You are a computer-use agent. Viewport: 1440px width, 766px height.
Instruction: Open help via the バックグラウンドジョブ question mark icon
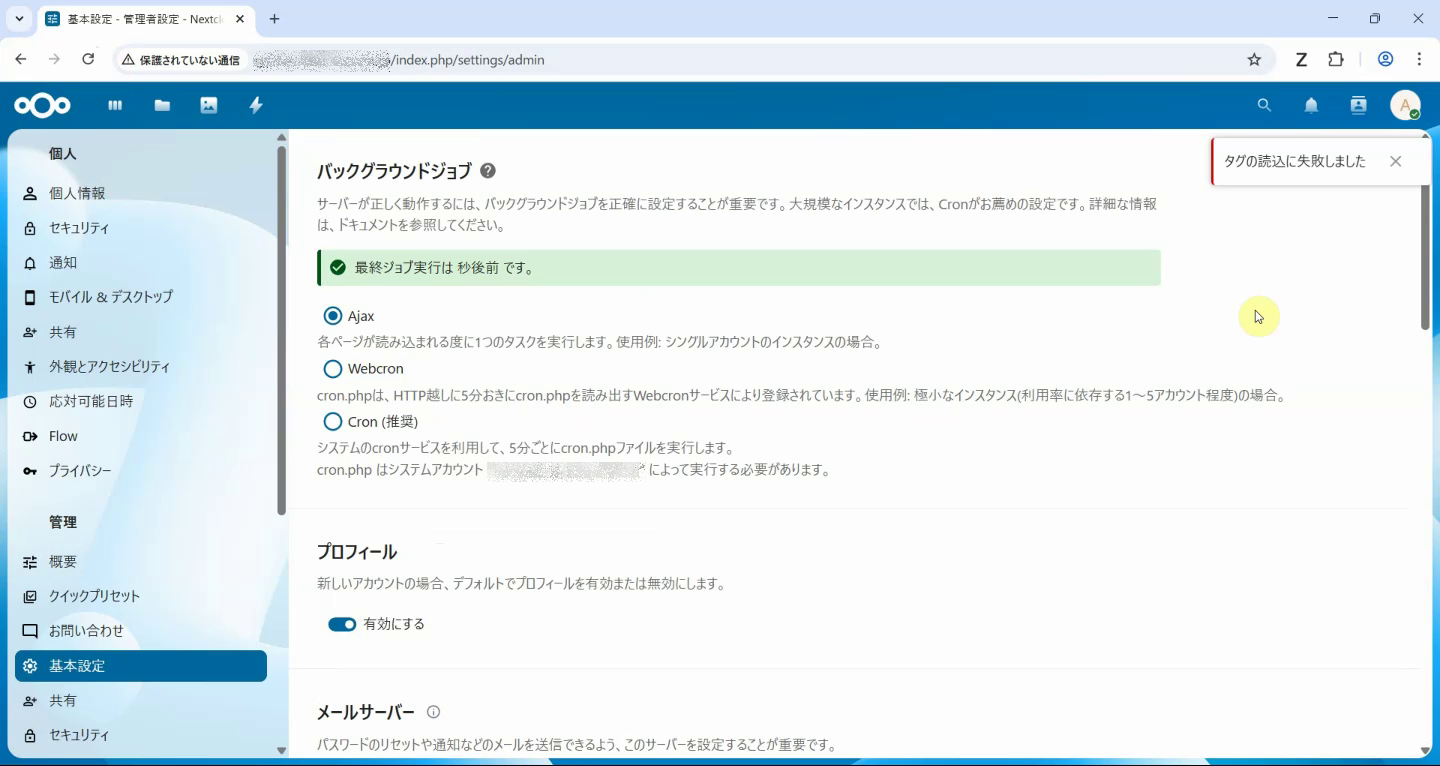point(488,171)
